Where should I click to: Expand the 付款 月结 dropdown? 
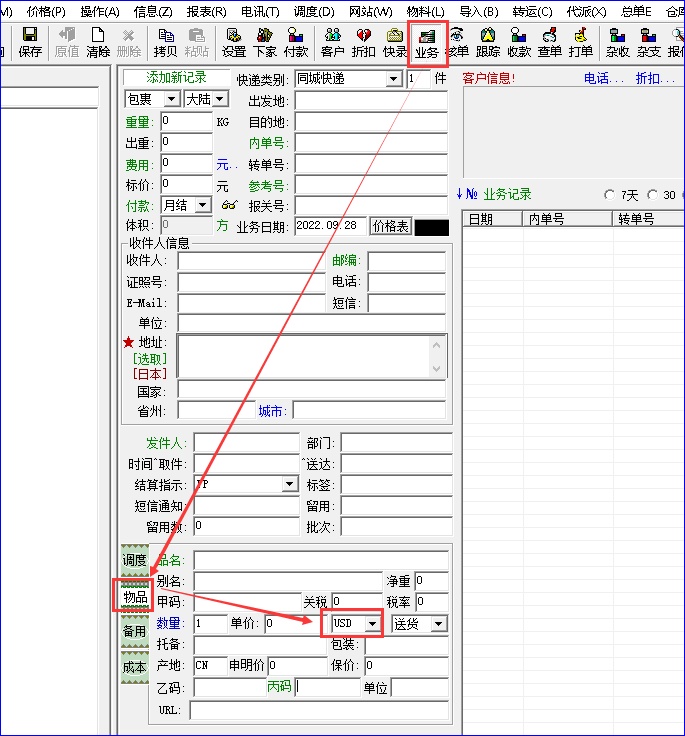202,205
